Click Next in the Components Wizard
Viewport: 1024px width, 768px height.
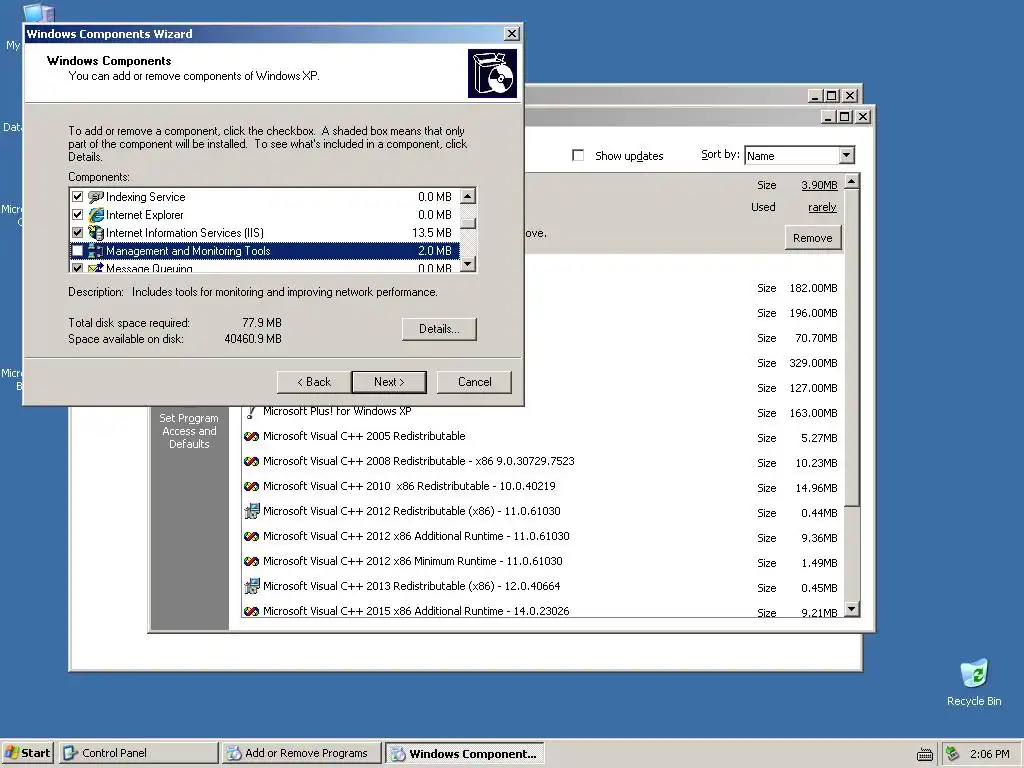(389, 382)
